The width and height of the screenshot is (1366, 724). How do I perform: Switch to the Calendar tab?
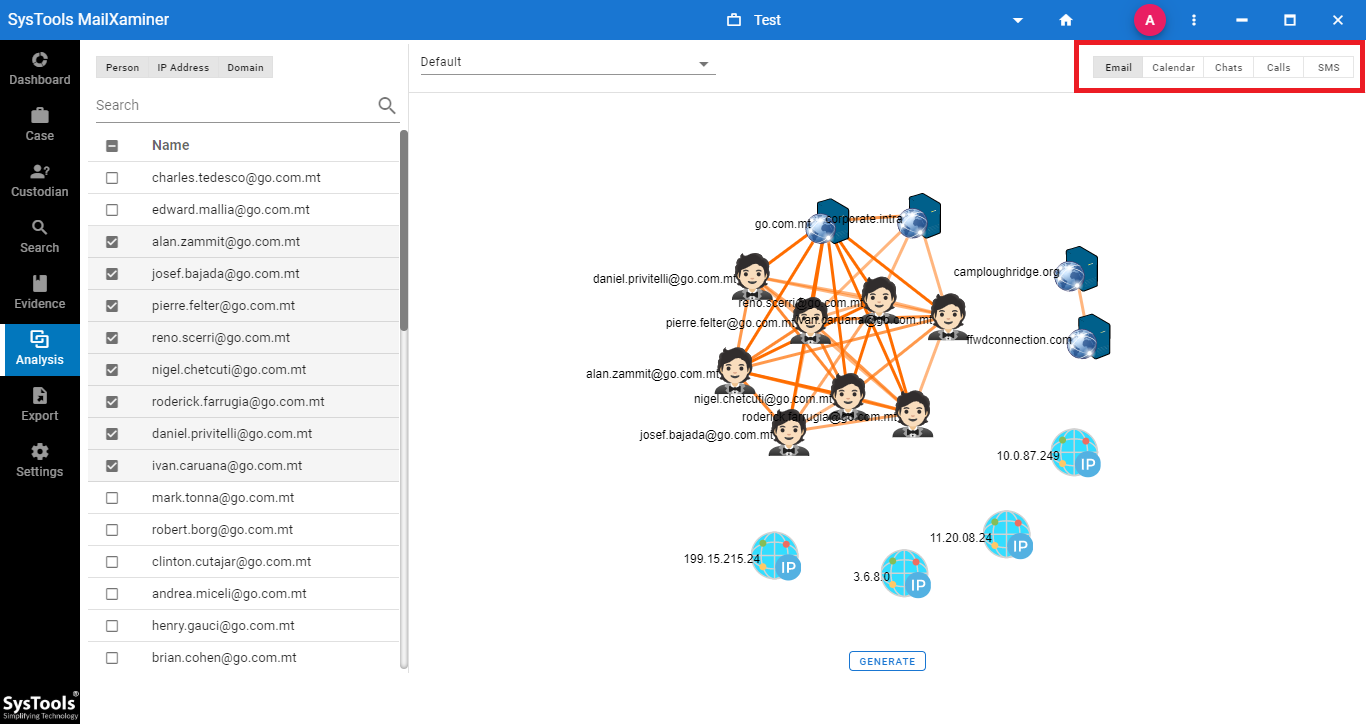click(x=1173, y=67)
